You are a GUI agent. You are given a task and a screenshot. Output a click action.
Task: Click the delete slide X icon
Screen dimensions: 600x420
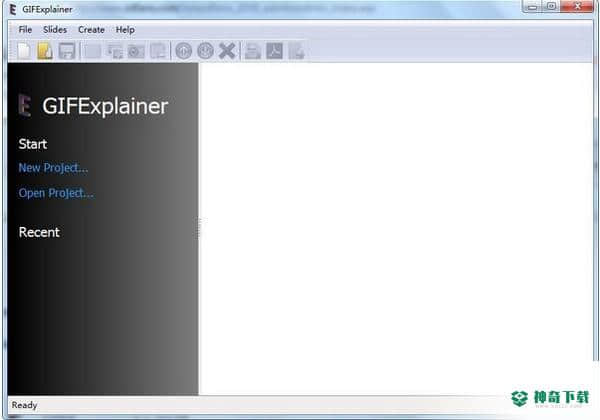(x=227, y=51)
